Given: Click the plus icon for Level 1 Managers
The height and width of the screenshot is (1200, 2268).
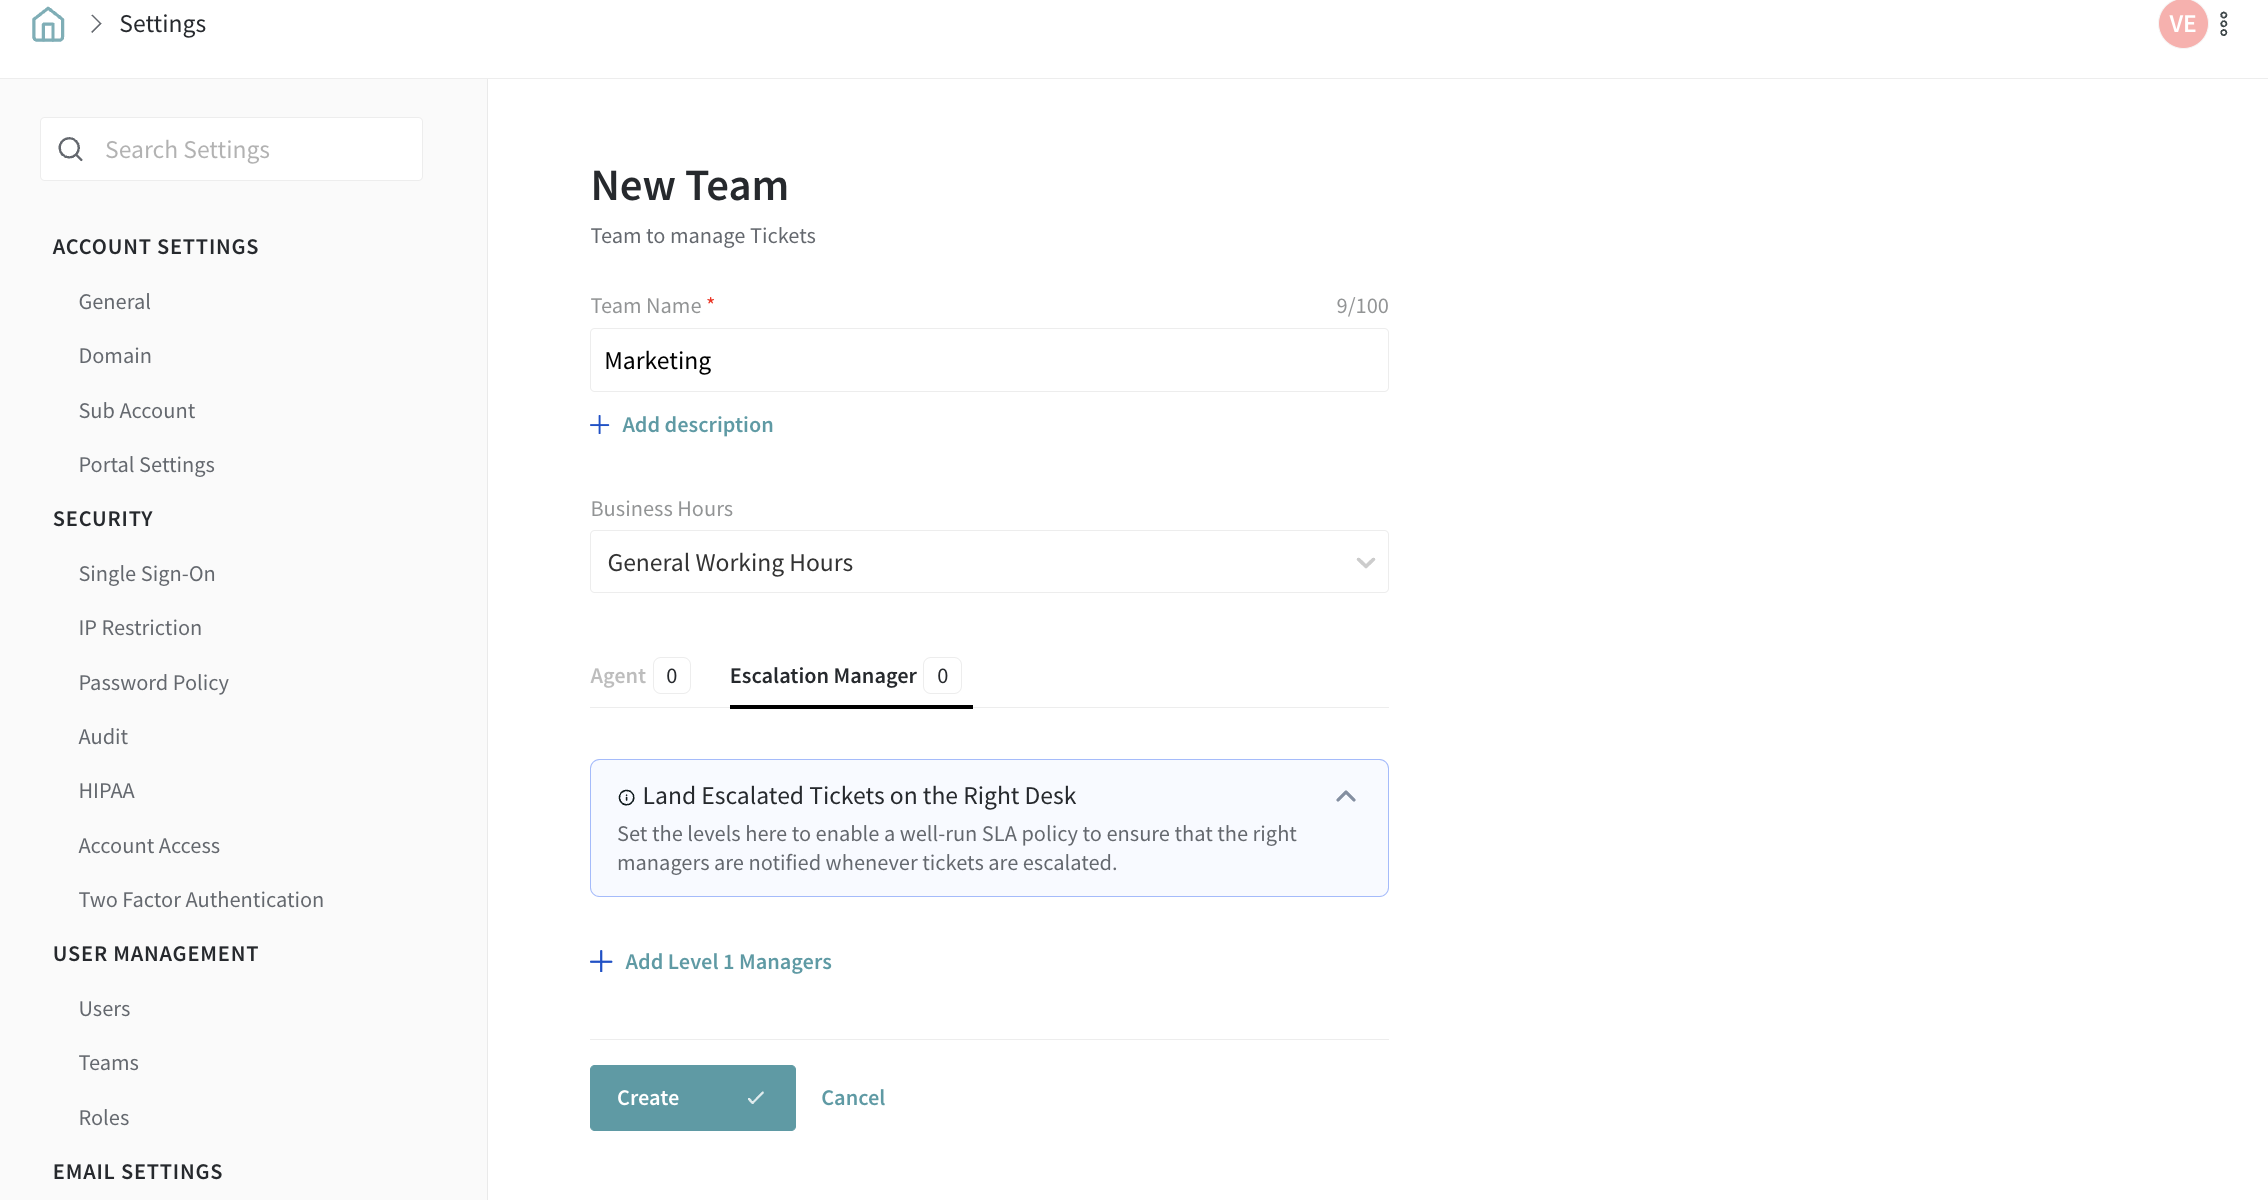Looking at the screenshot, I should click(601, 962).
